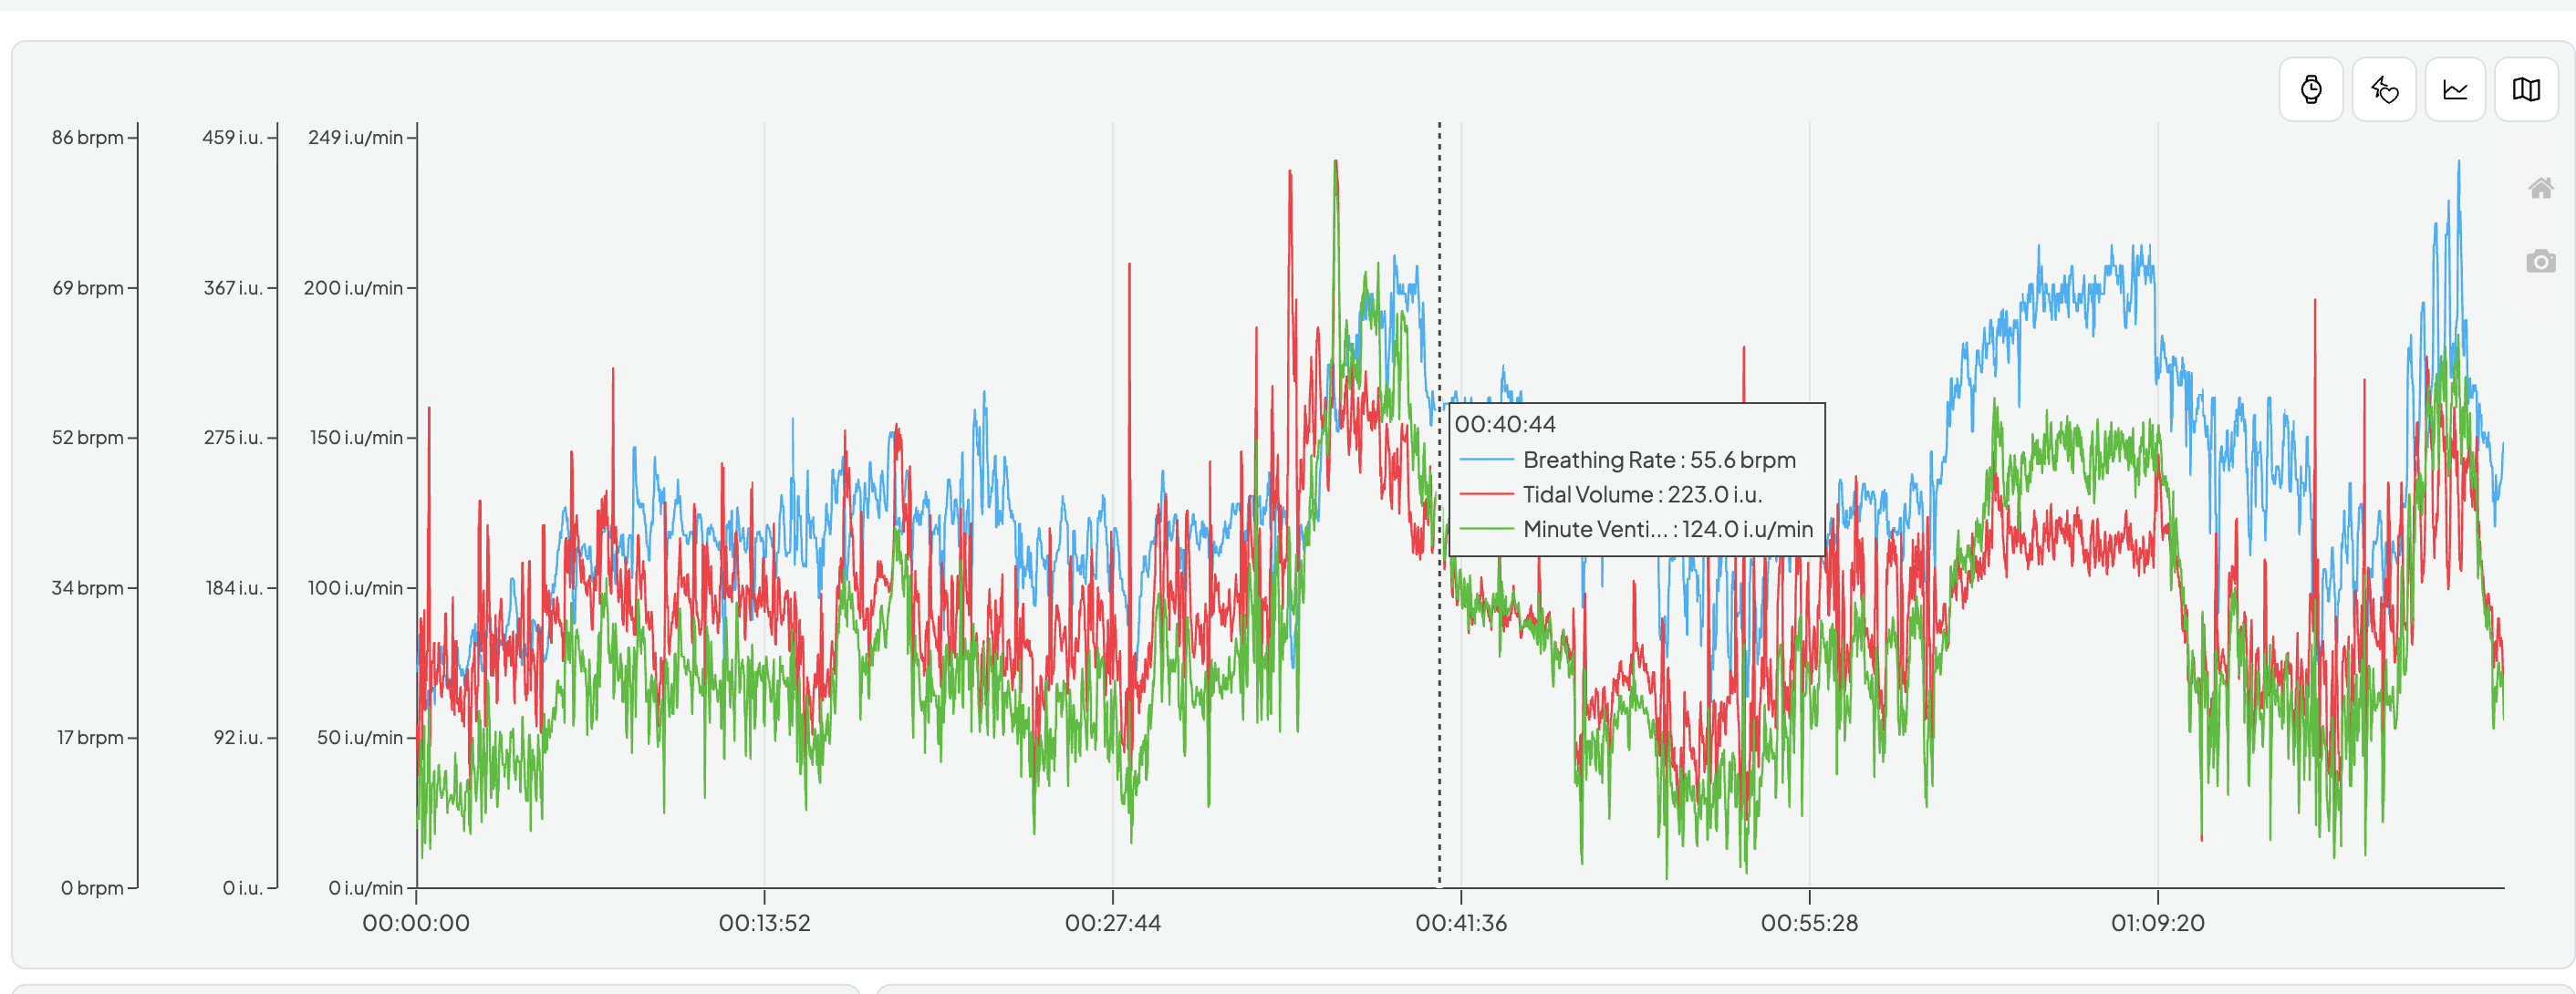Click the 00:41:36 time axis label
This screenshot has width=2576, height=994.
tap(1460, 923)
